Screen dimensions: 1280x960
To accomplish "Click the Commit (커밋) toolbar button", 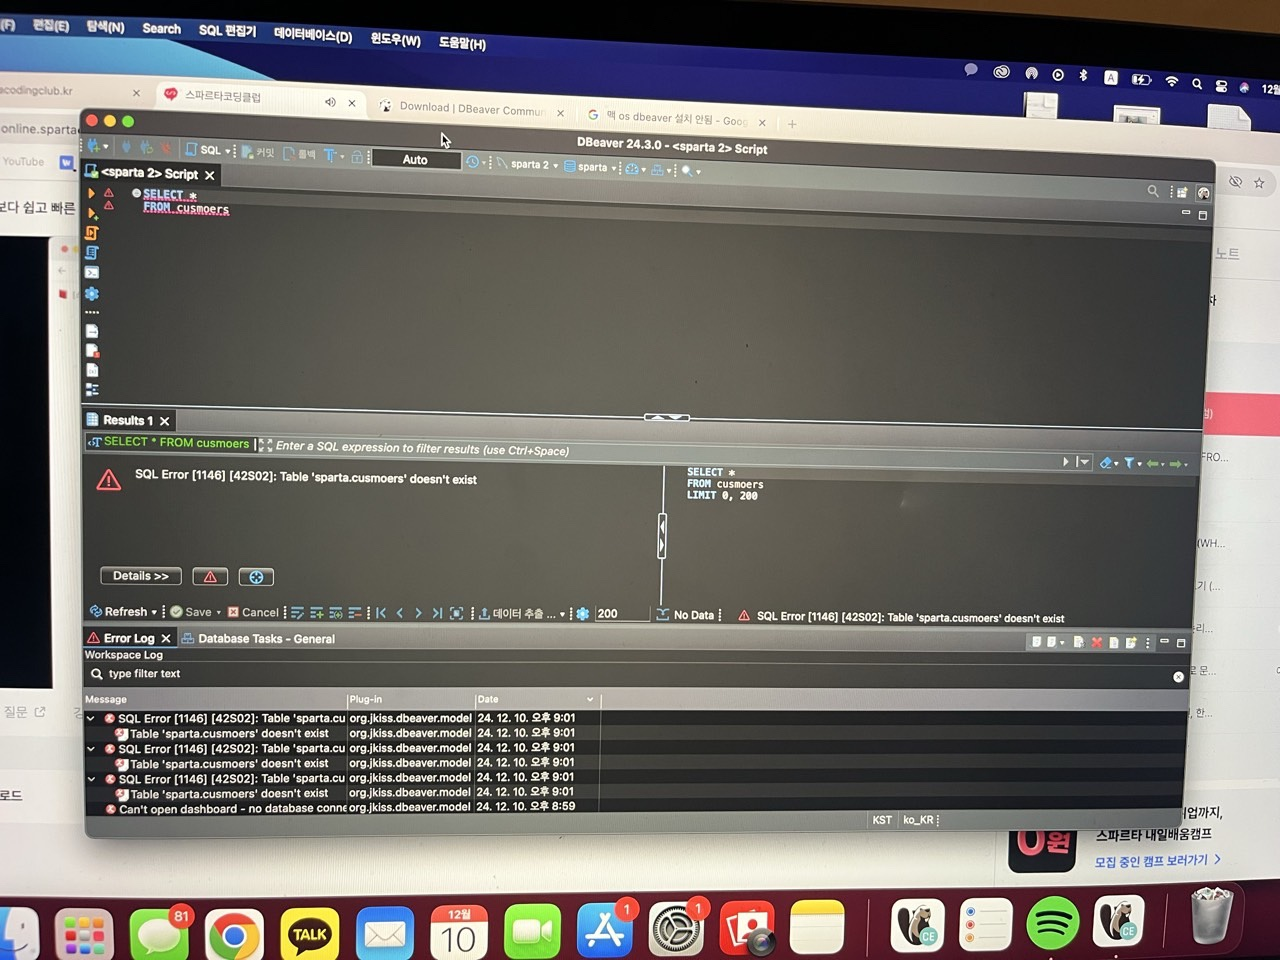I will (257, 152).
